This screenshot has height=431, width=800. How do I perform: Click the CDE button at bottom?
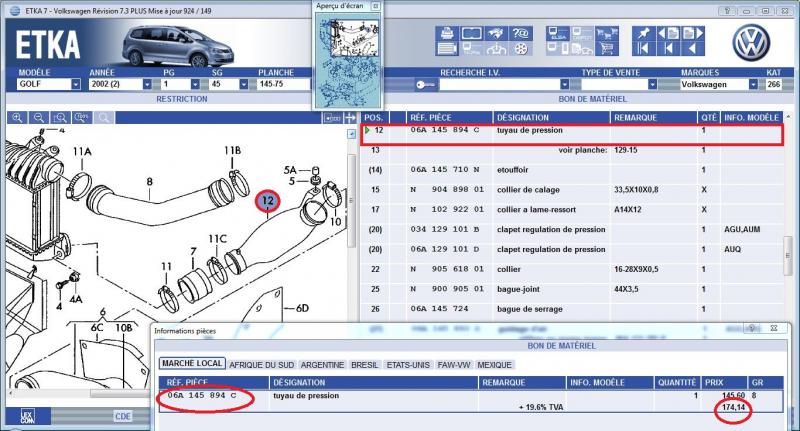123,416
